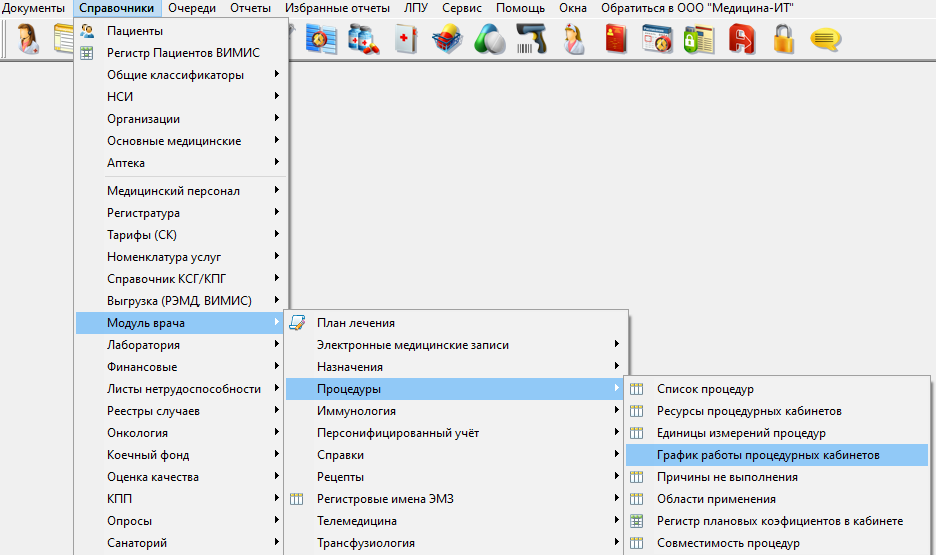Click the yellow padlock toolbar icon

tap(783, 39)
